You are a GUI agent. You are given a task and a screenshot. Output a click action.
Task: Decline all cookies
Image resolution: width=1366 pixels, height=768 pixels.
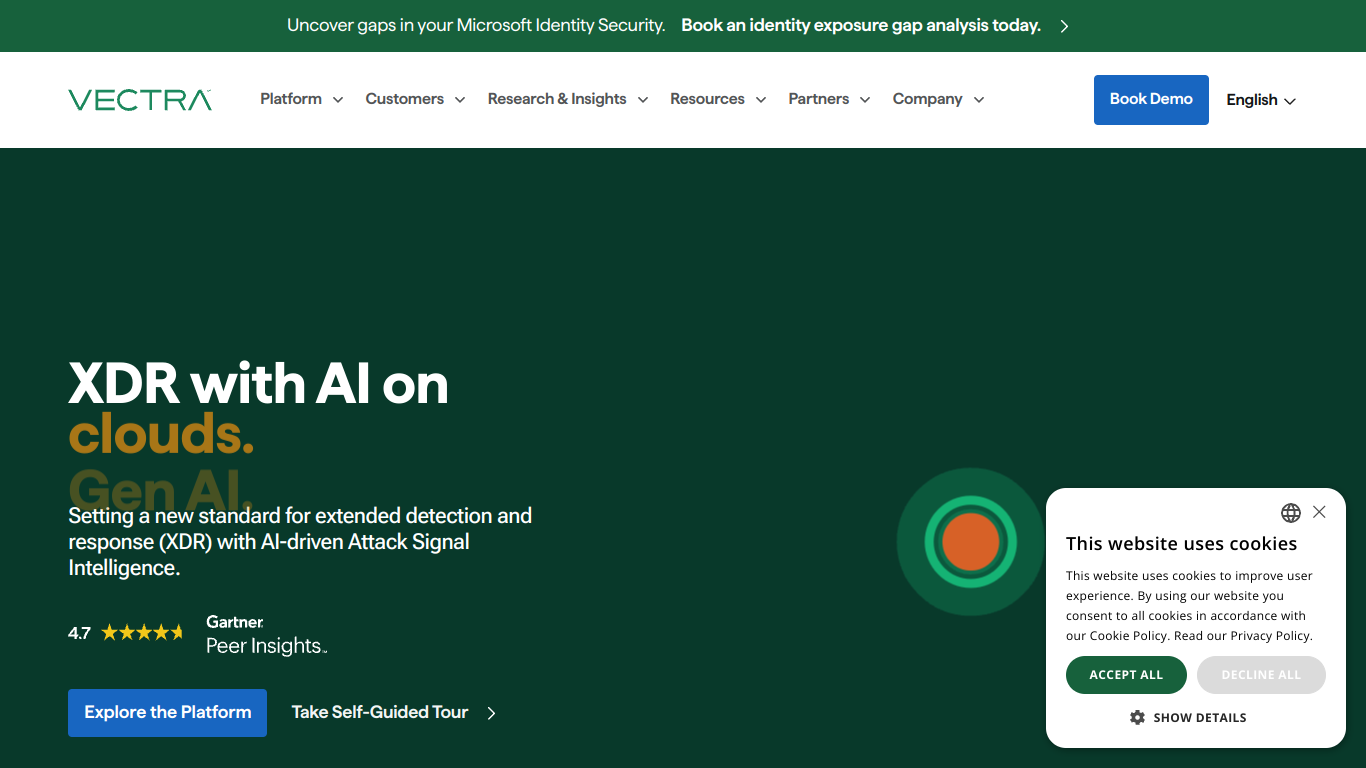[x=1261, y=675]
